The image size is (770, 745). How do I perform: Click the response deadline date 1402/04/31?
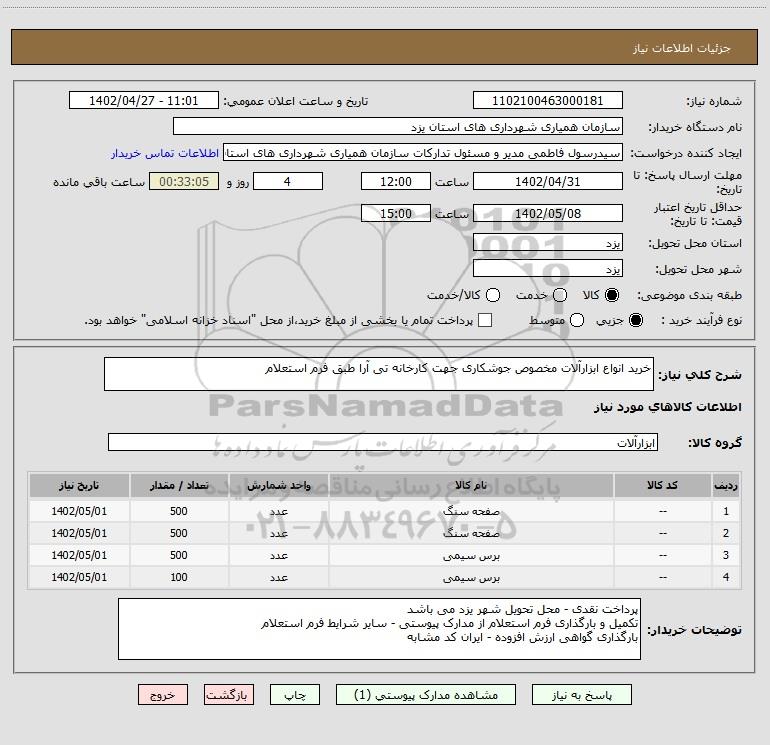548,181
